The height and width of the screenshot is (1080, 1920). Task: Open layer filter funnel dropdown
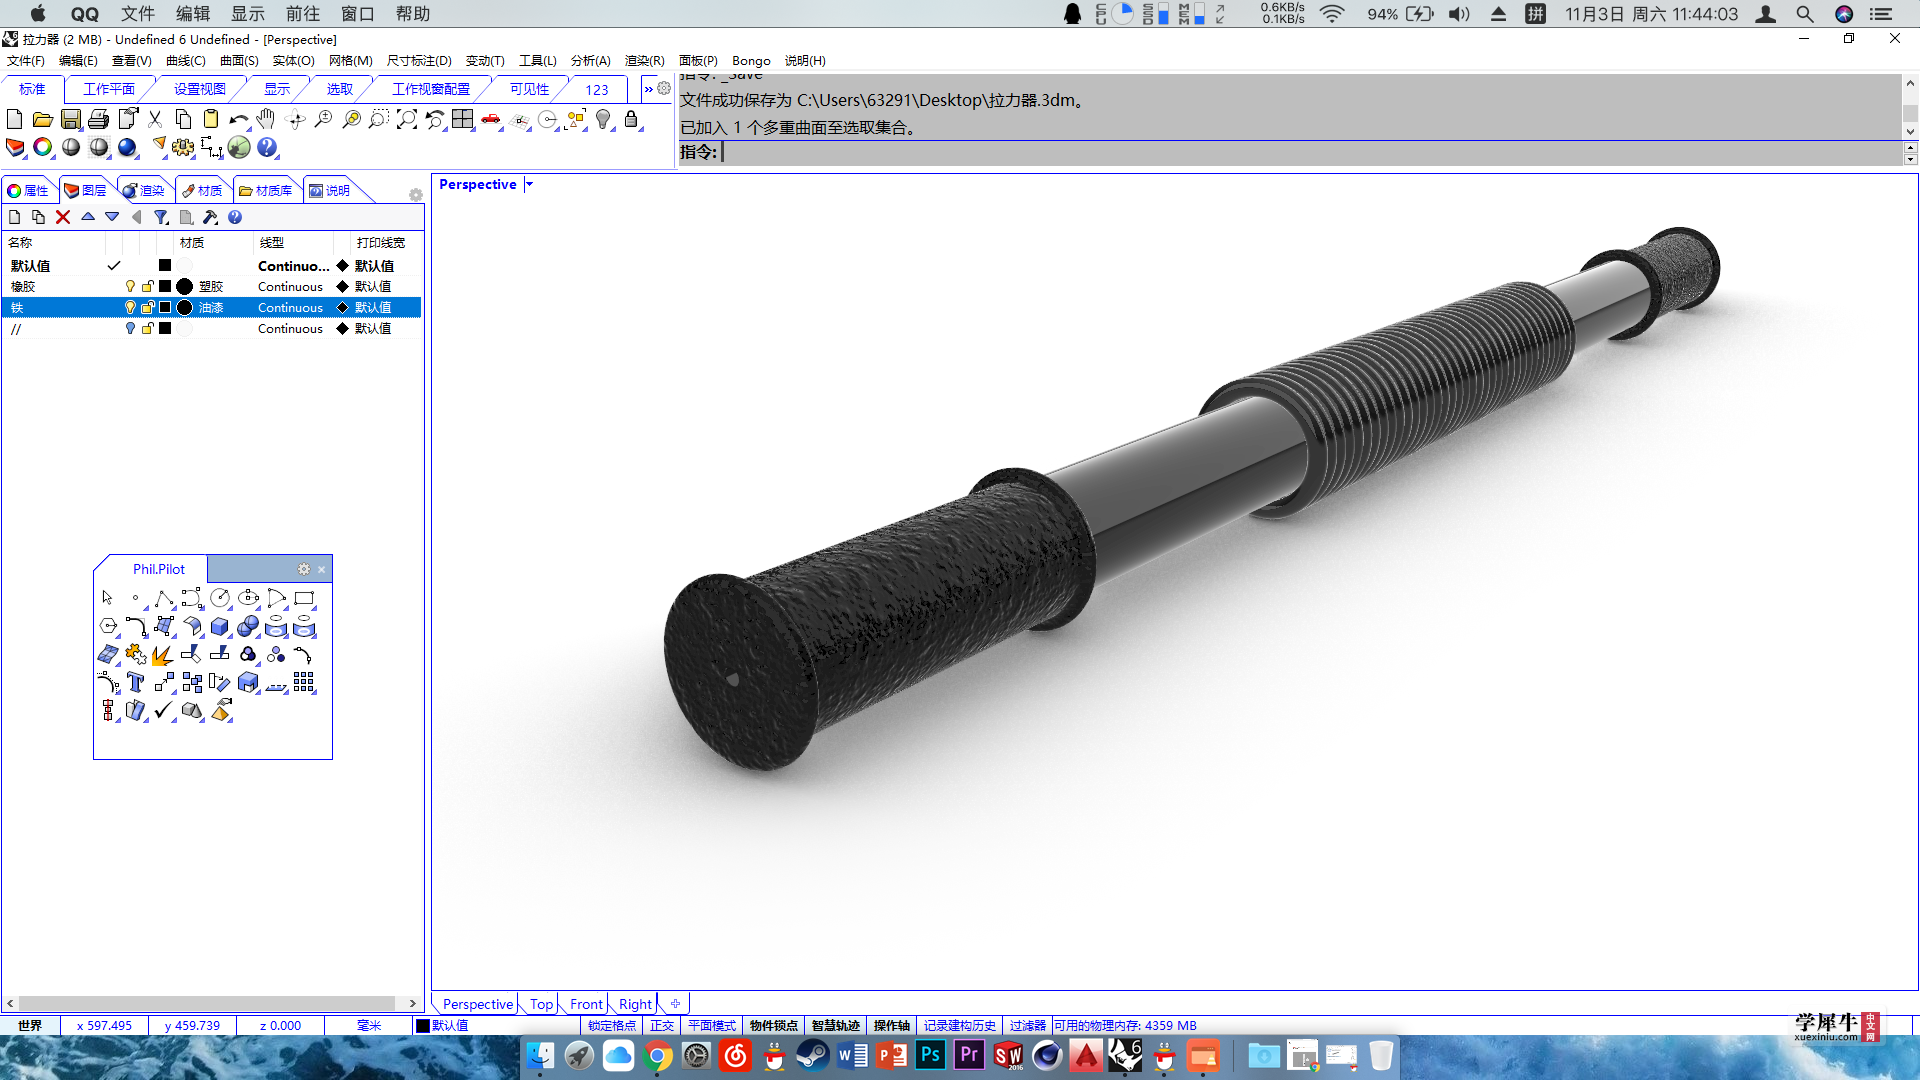pyautogui.click(x=161, y=217)
